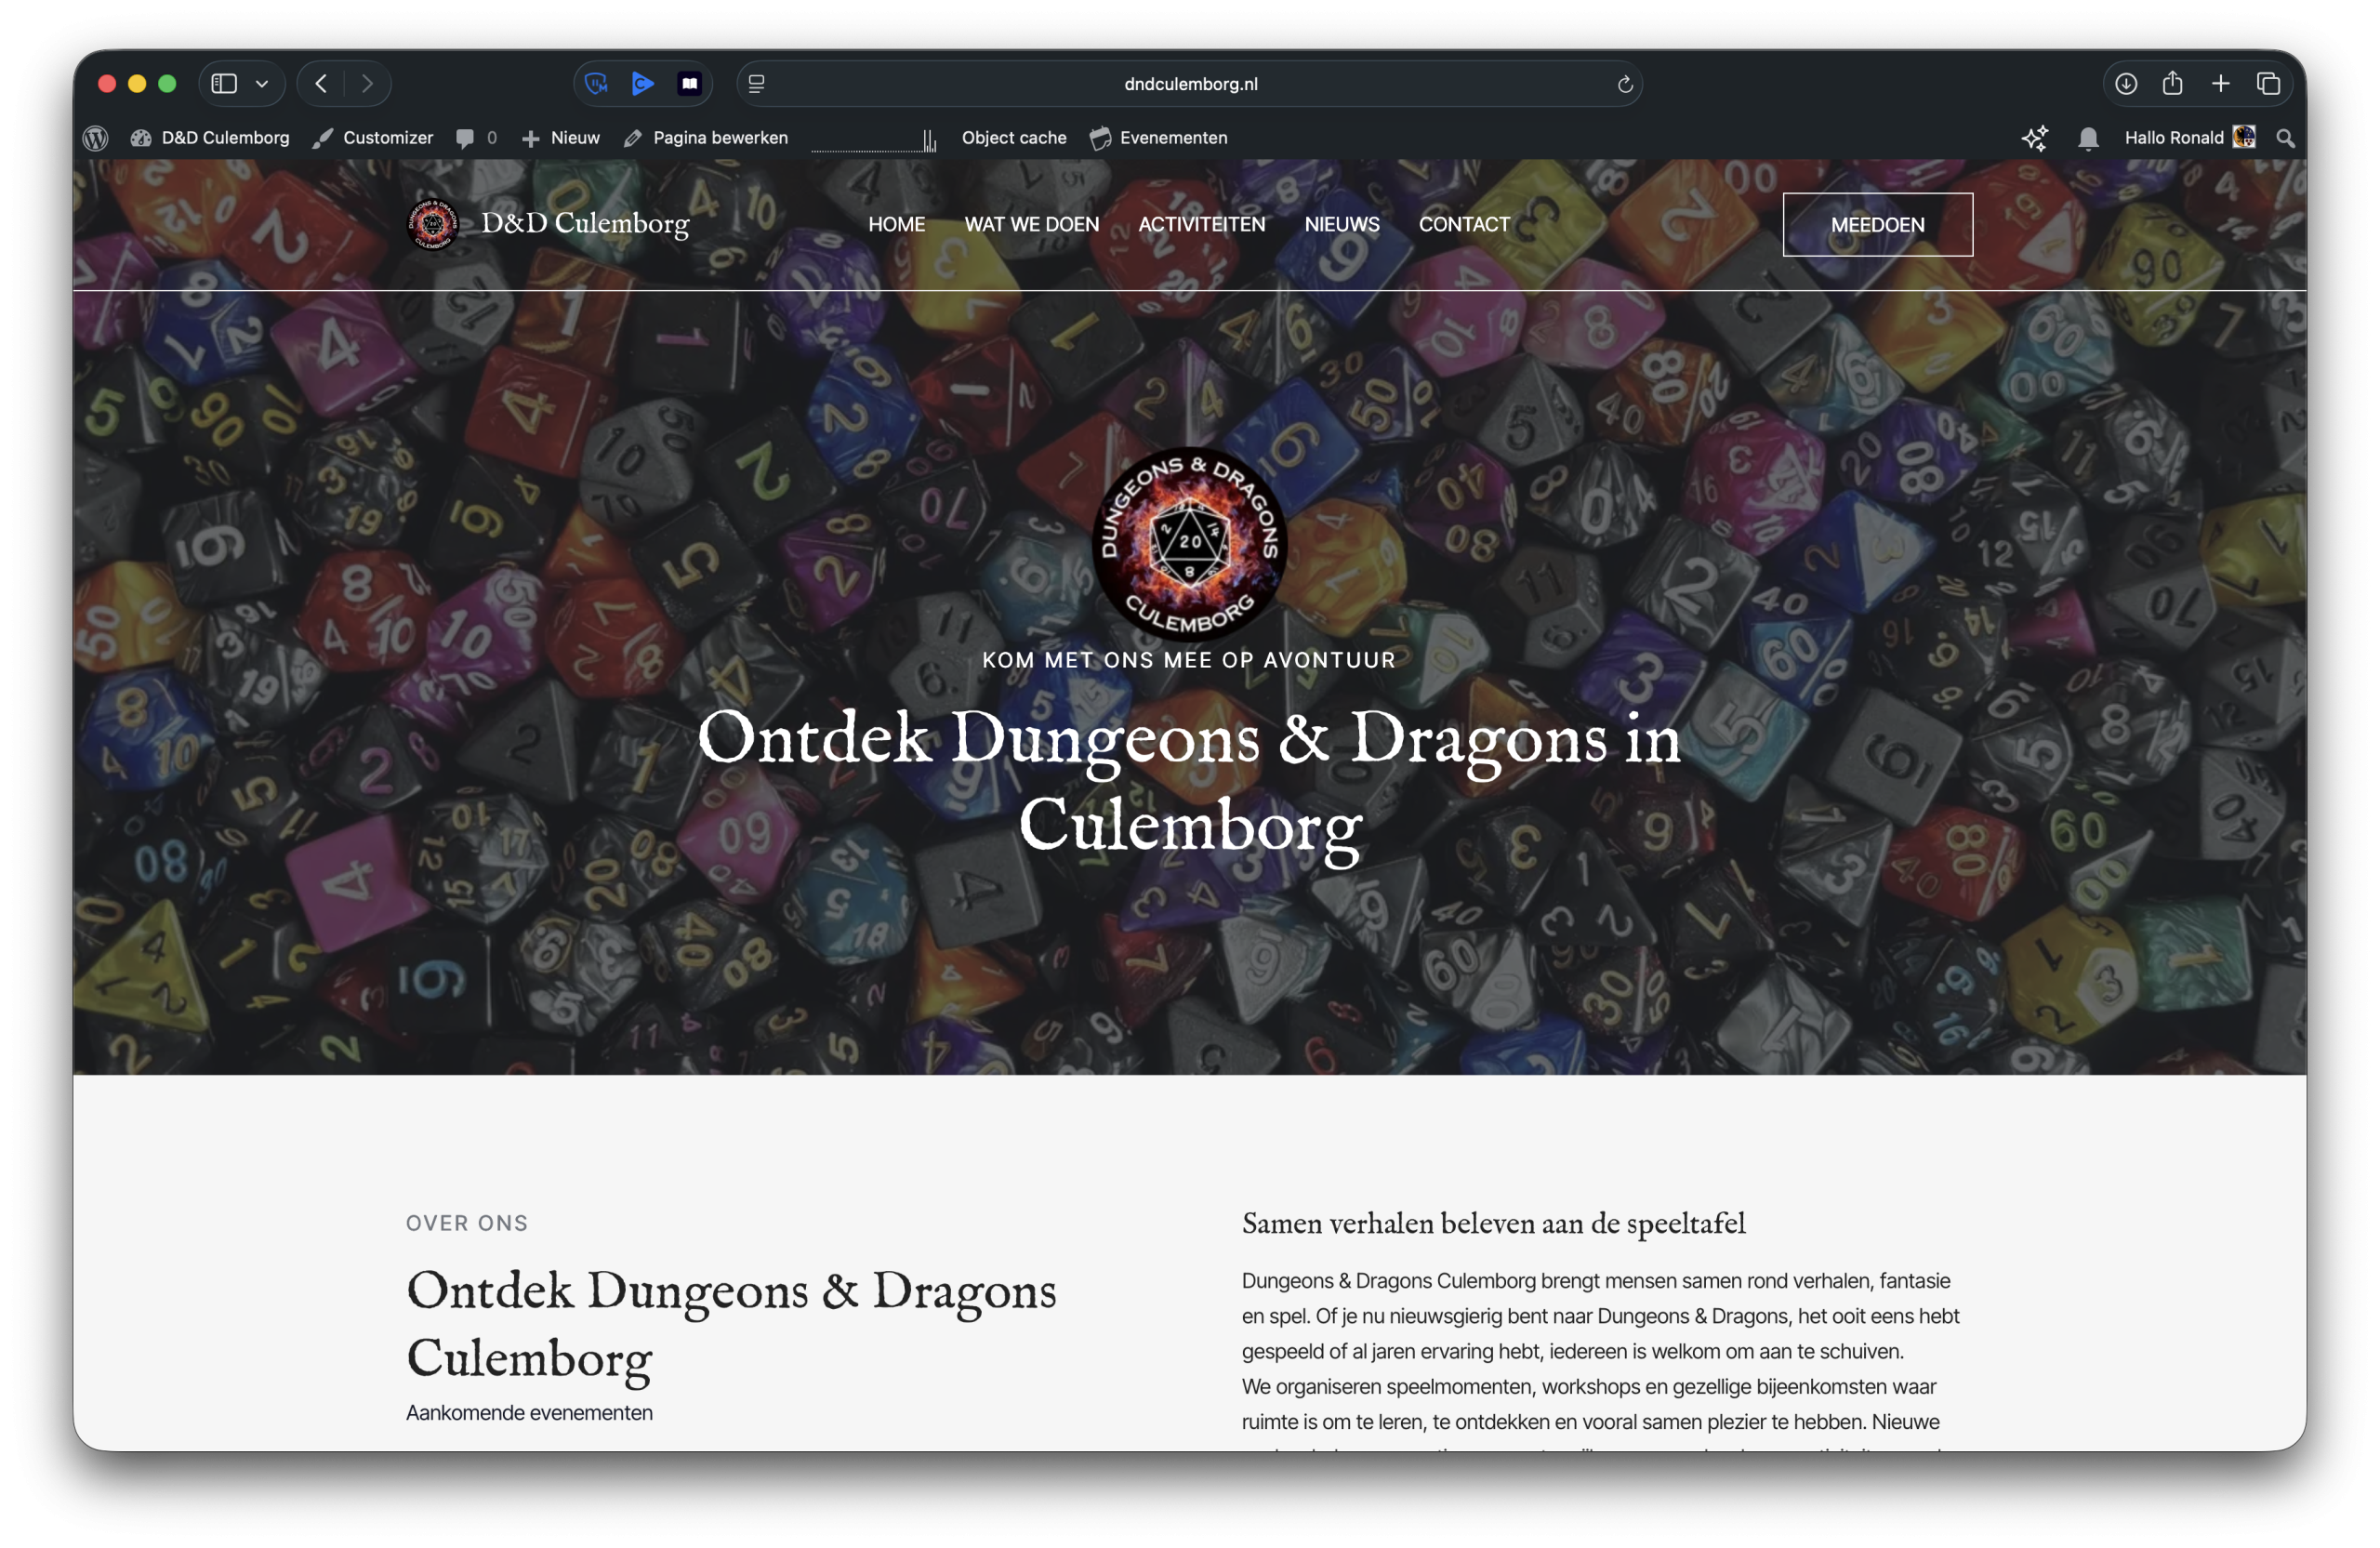
Task: Click the admin bar search magnifier
Action: click(x=2285, y=138)
